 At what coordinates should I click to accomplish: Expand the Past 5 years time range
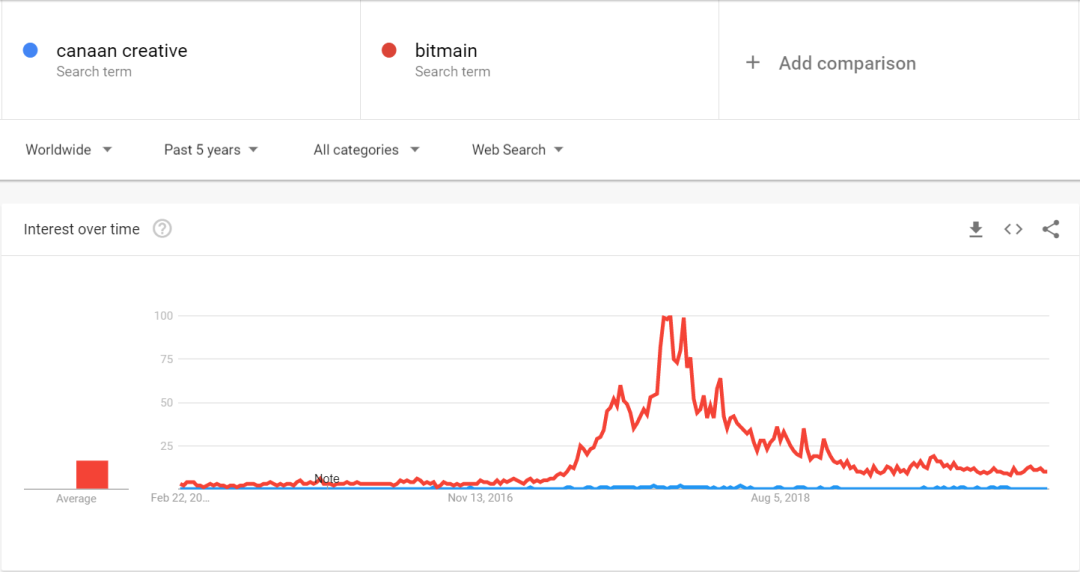[x=211, y=150]
